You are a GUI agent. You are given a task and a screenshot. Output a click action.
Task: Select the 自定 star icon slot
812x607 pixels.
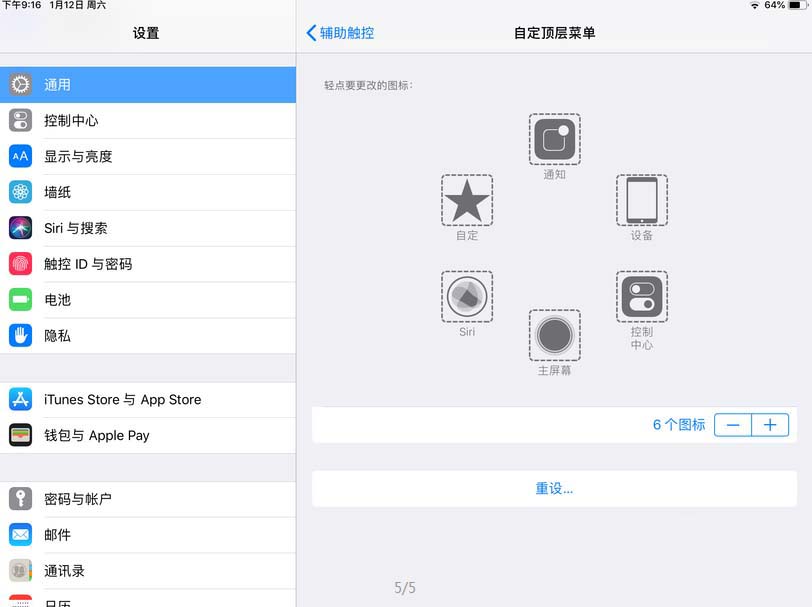[467, 200]
